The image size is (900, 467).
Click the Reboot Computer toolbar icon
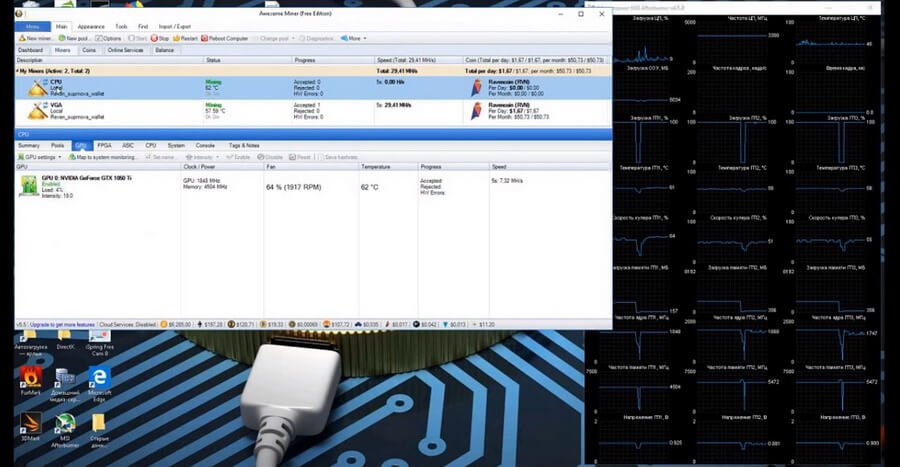[x=204, y=38]
